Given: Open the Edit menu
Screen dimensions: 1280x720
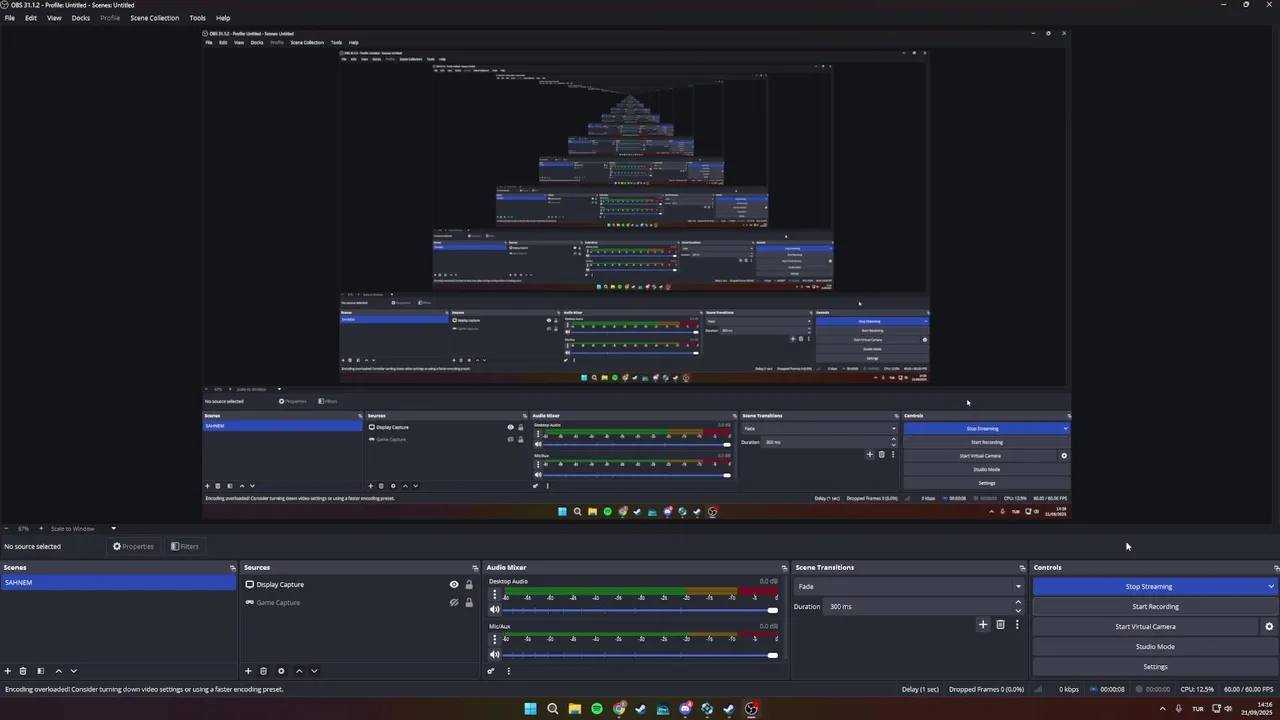Looking at the screenshot, I should point(31,18).
